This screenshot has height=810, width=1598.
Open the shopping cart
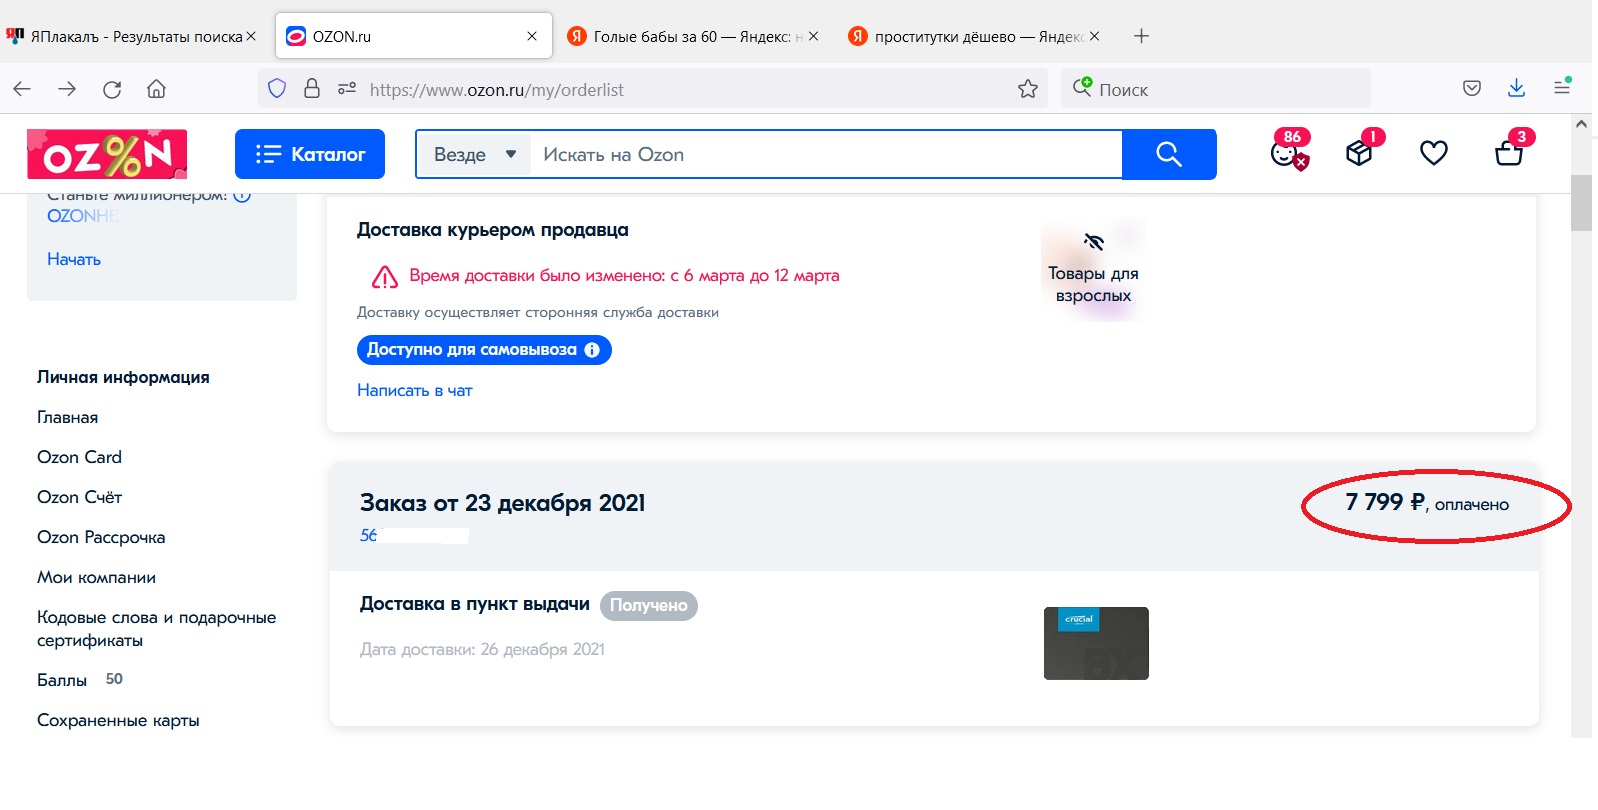pyautogui.click(x=1509, y=152)
